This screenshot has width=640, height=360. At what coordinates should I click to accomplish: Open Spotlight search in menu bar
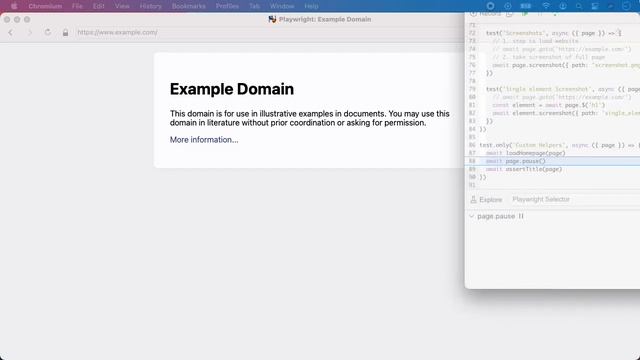(579, 6)
